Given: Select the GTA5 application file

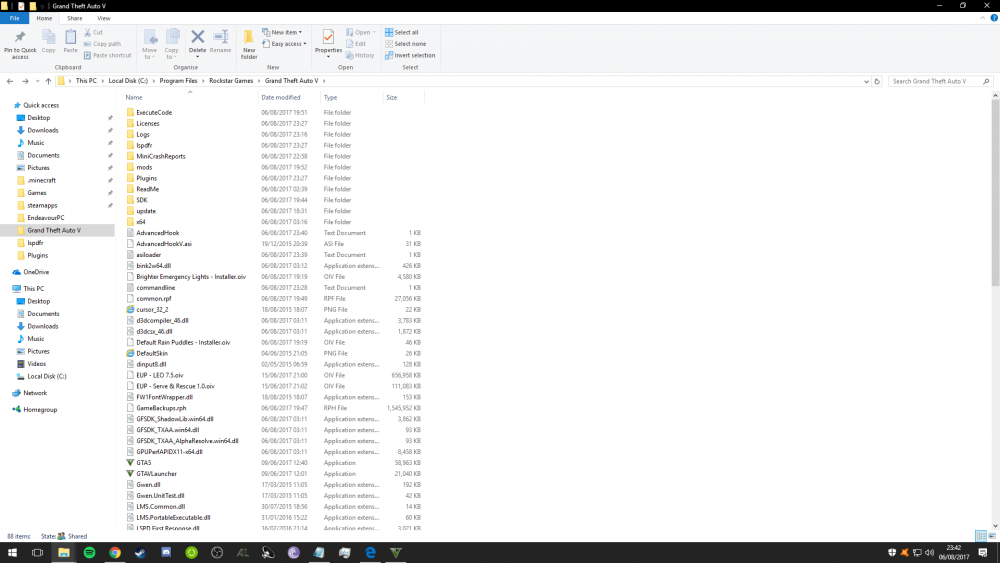Looking at the screenshot, I should 143,463.
